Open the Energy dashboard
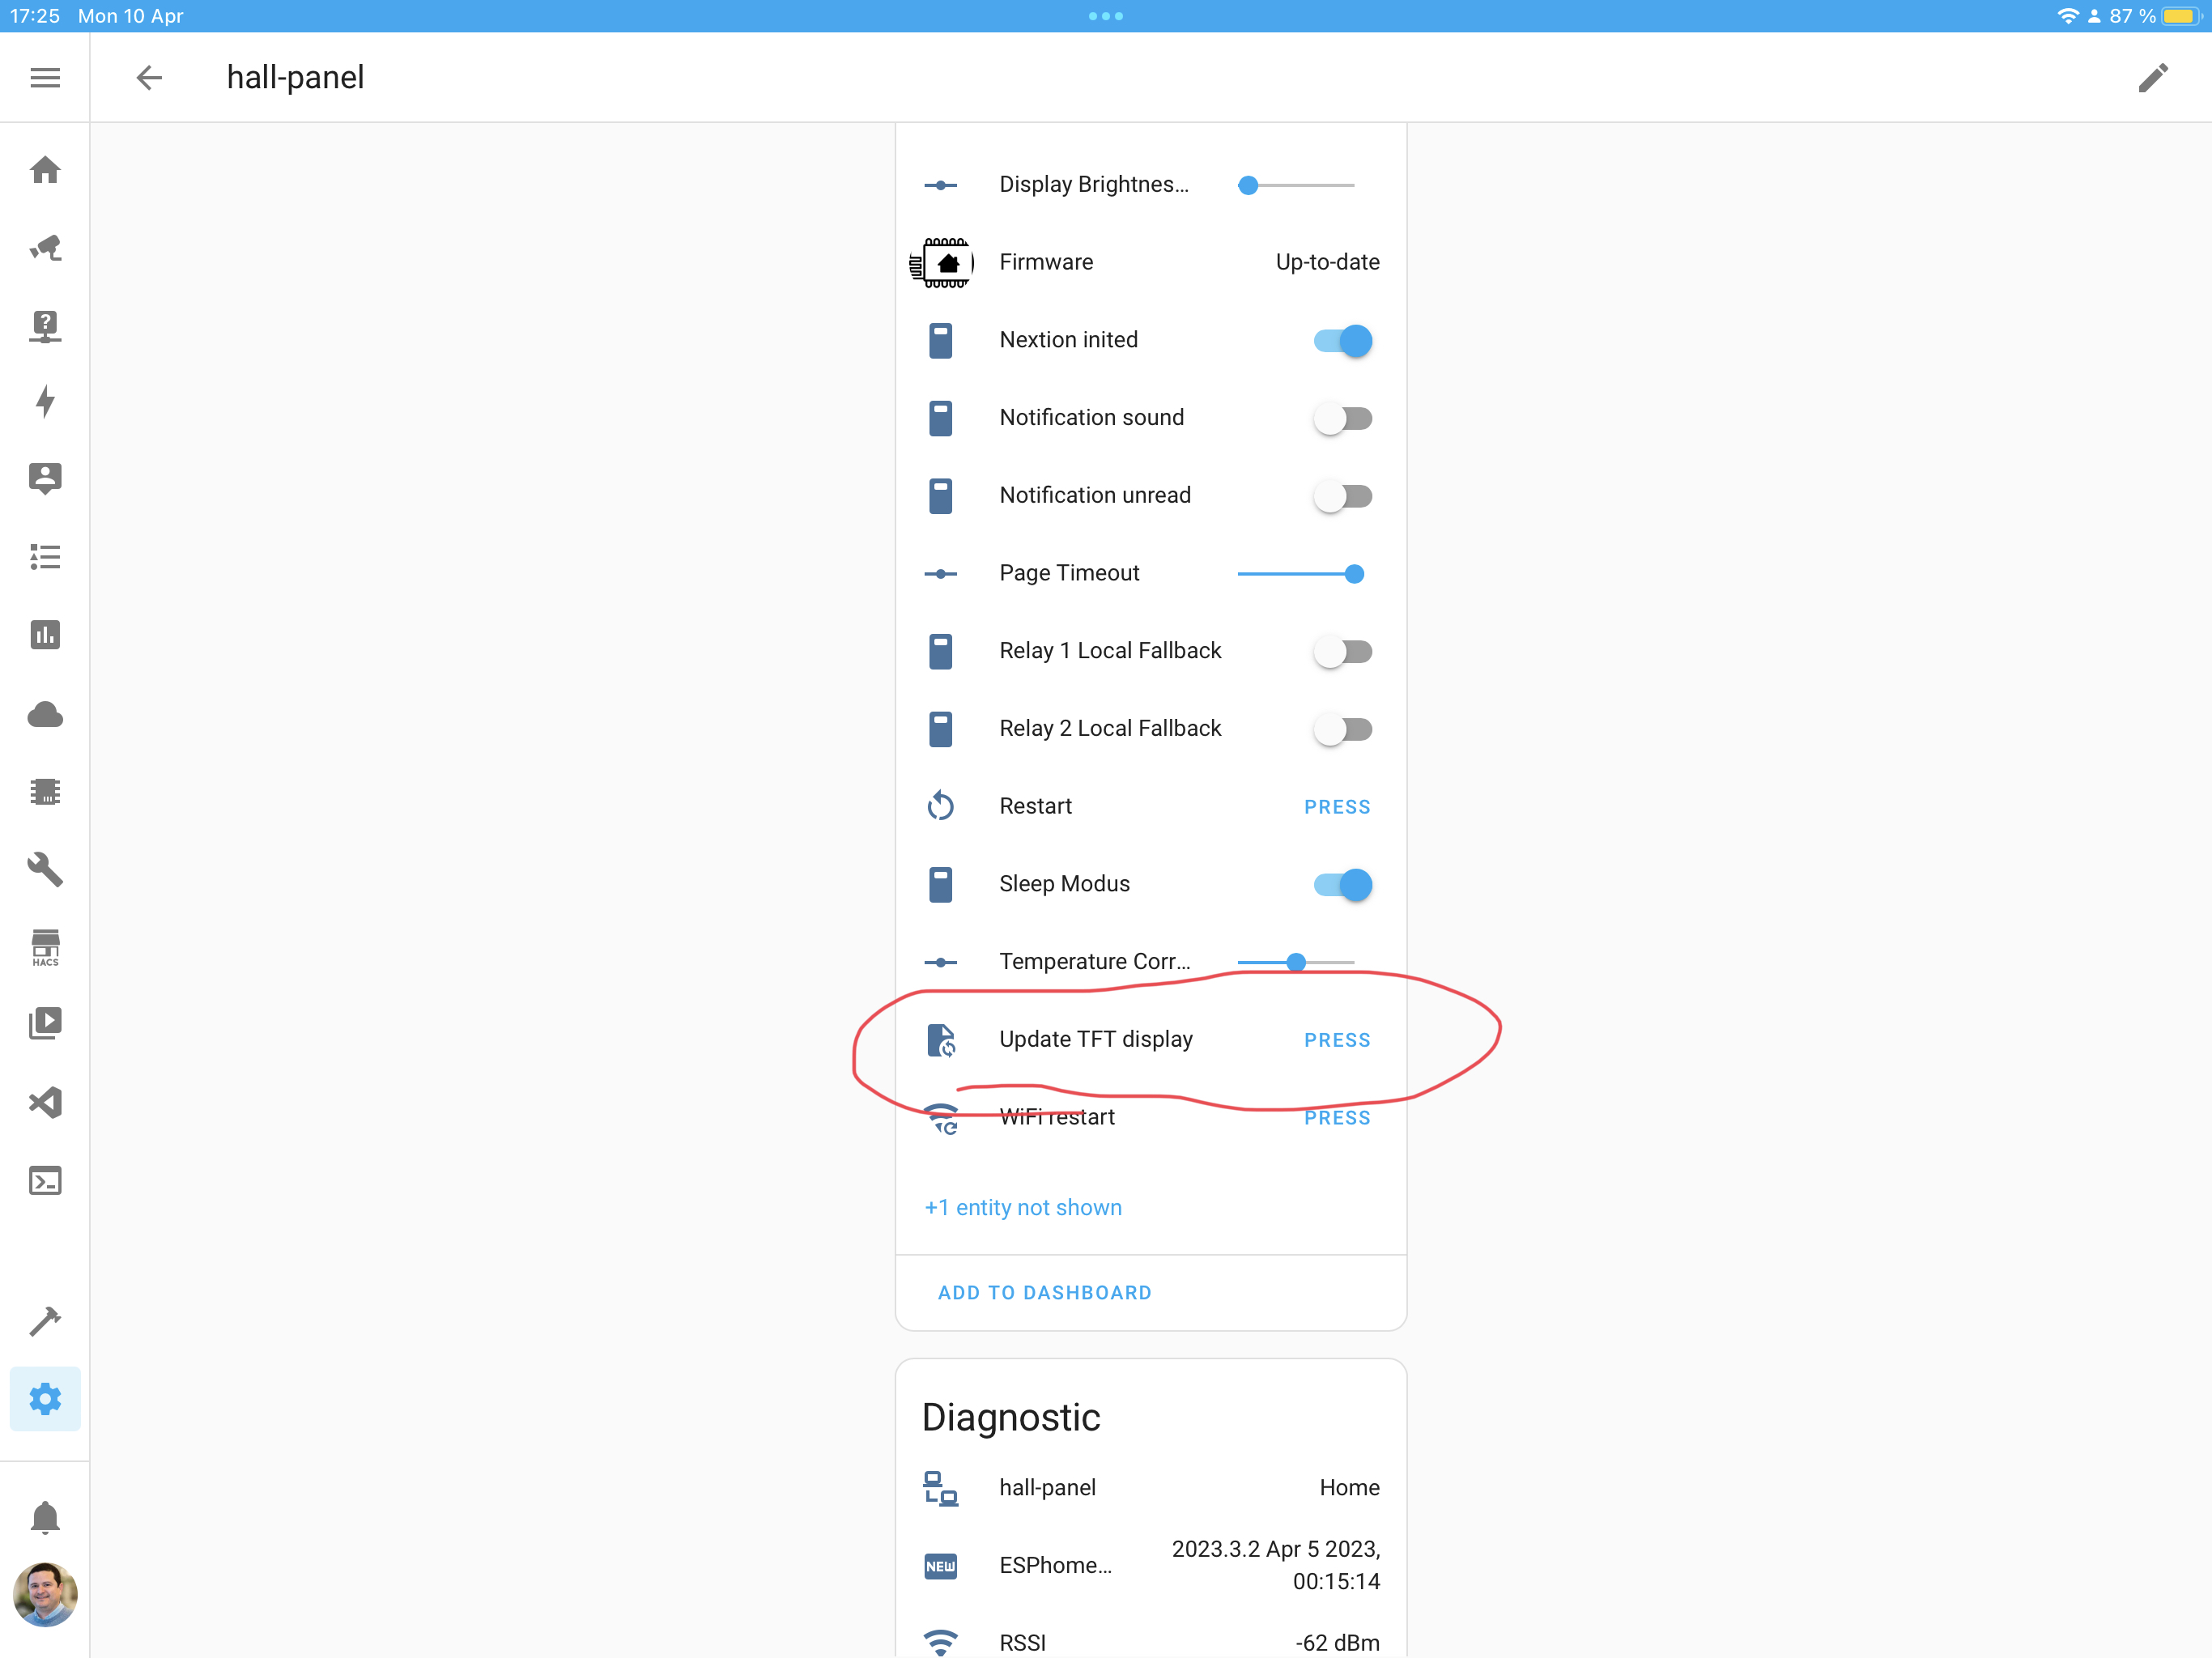Image resolution: width=2212 pixels, height=1658 pixels. pos(46,401)
